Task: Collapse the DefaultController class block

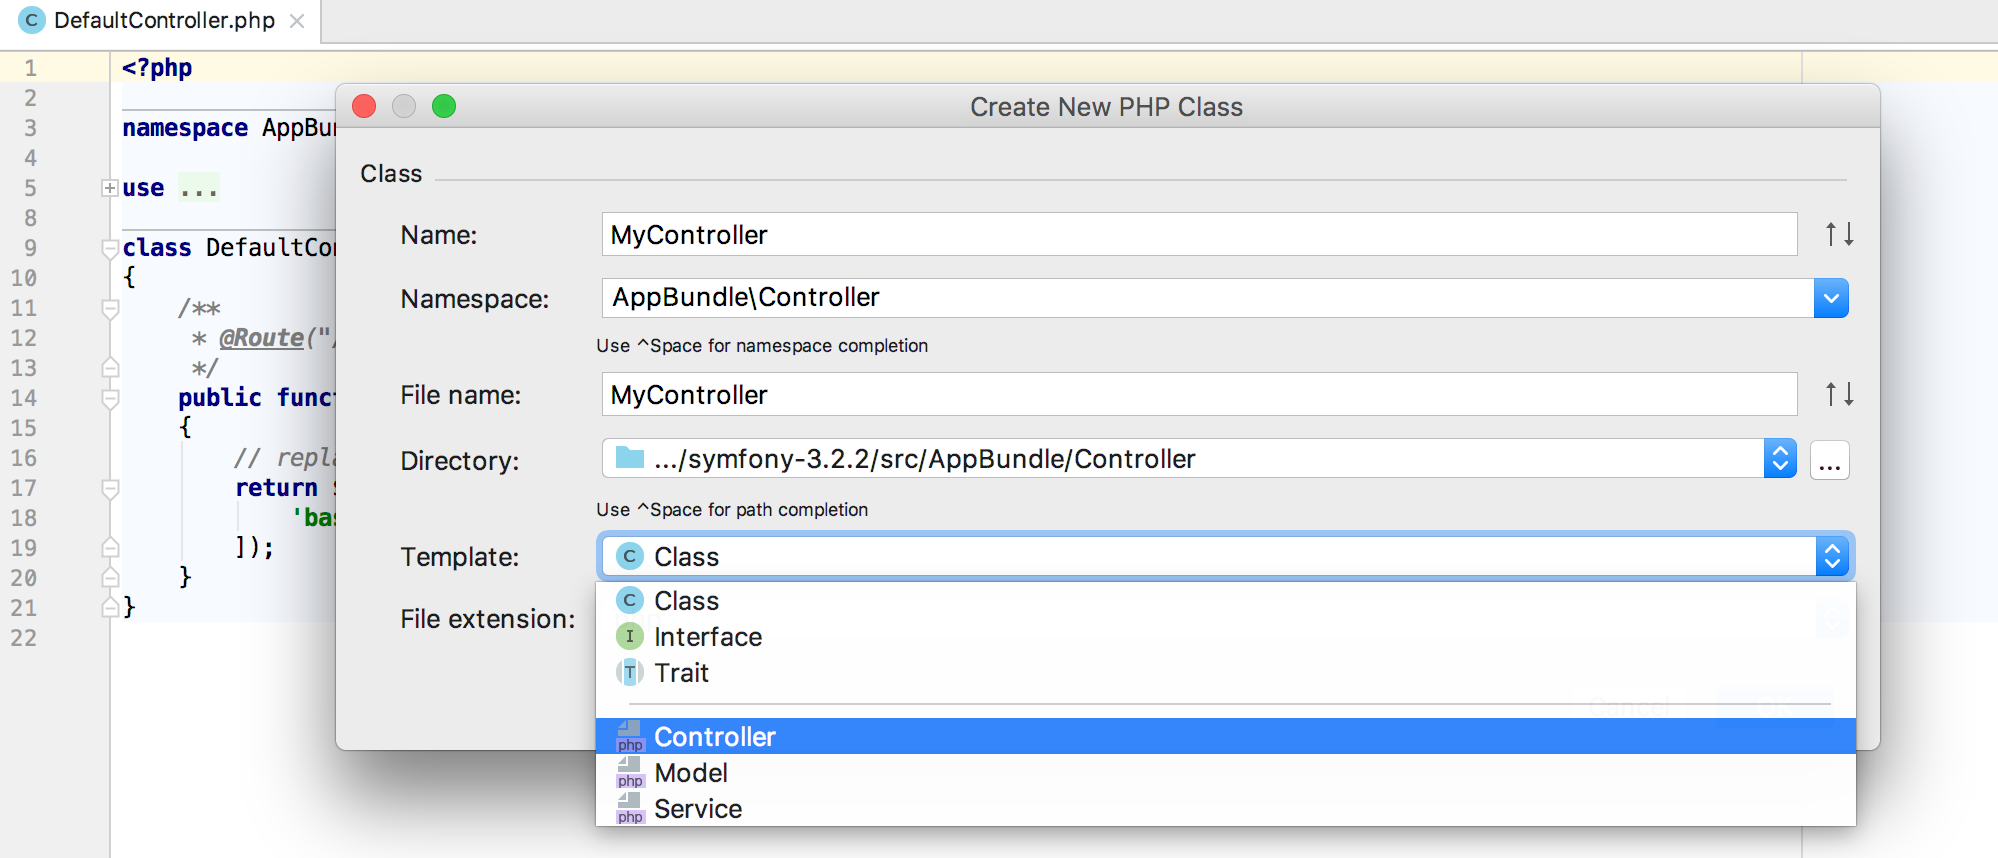Action: click(110, 248)
